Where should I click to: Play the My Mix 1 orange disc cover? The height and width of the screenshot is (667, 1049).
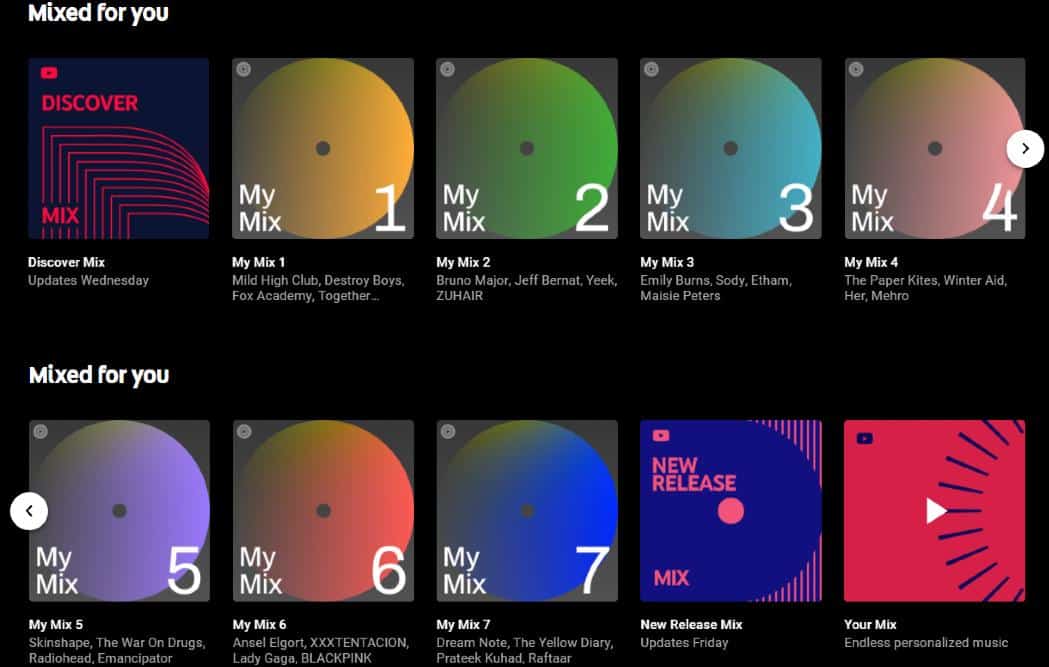[x=322, y=149]
